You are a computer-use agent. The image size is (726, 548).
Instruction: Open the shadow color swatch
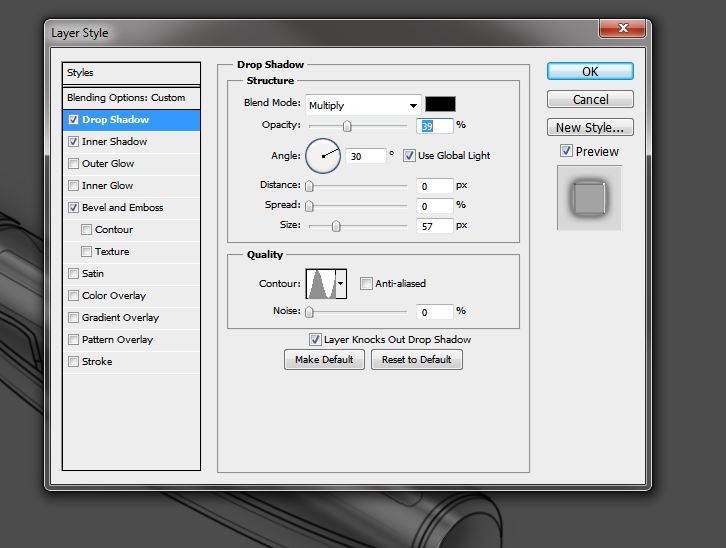point(440,104)
